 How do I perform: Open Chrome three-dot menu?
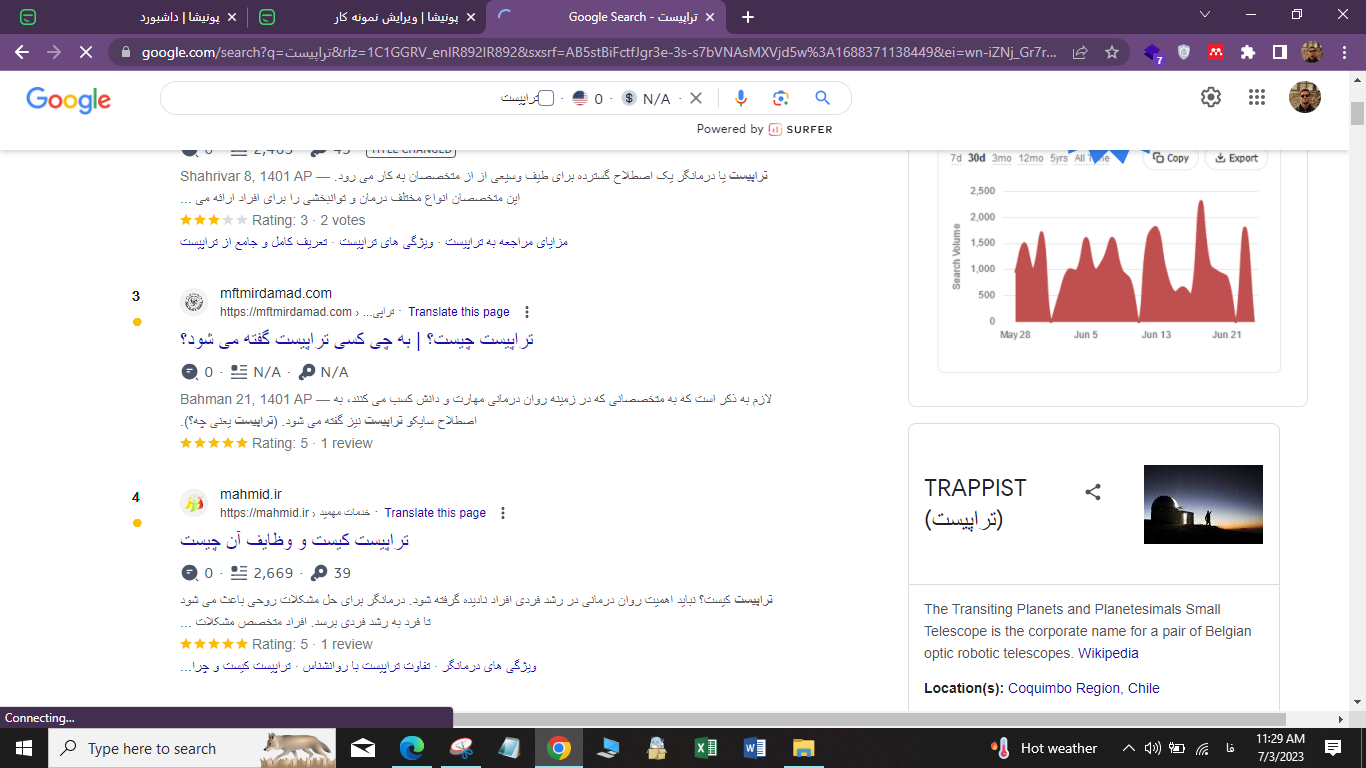pos(1344,52)
